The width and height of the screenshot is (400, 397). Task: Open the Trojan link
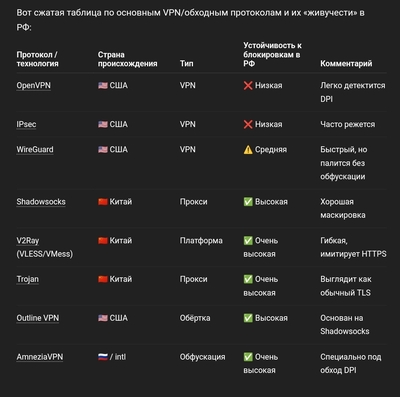click(x=28, y=279)
